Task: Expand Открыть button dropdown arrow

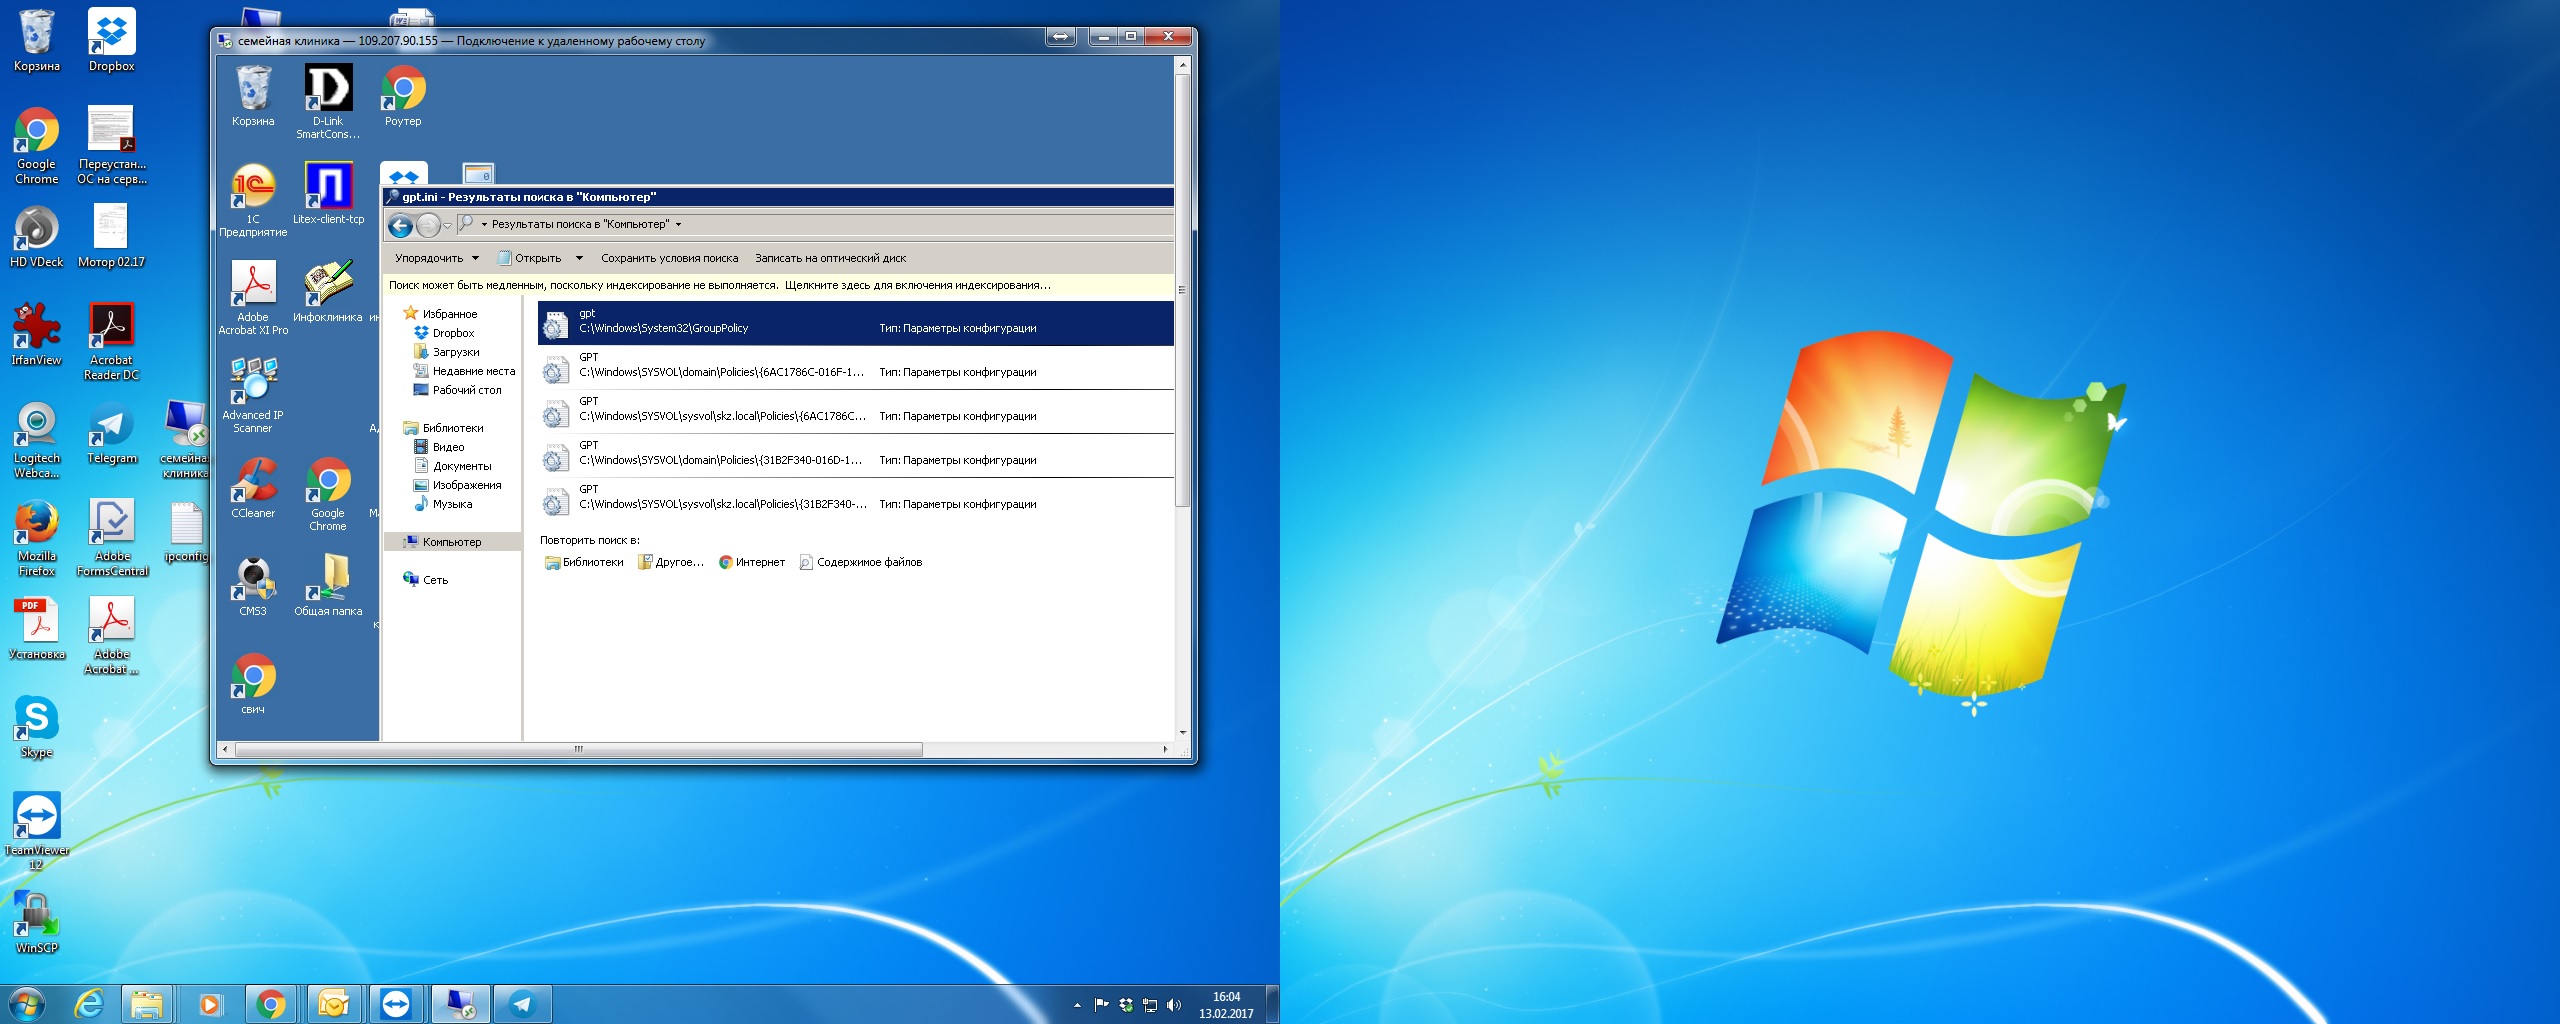Action: pyautogui.click(x=579, y=258)
